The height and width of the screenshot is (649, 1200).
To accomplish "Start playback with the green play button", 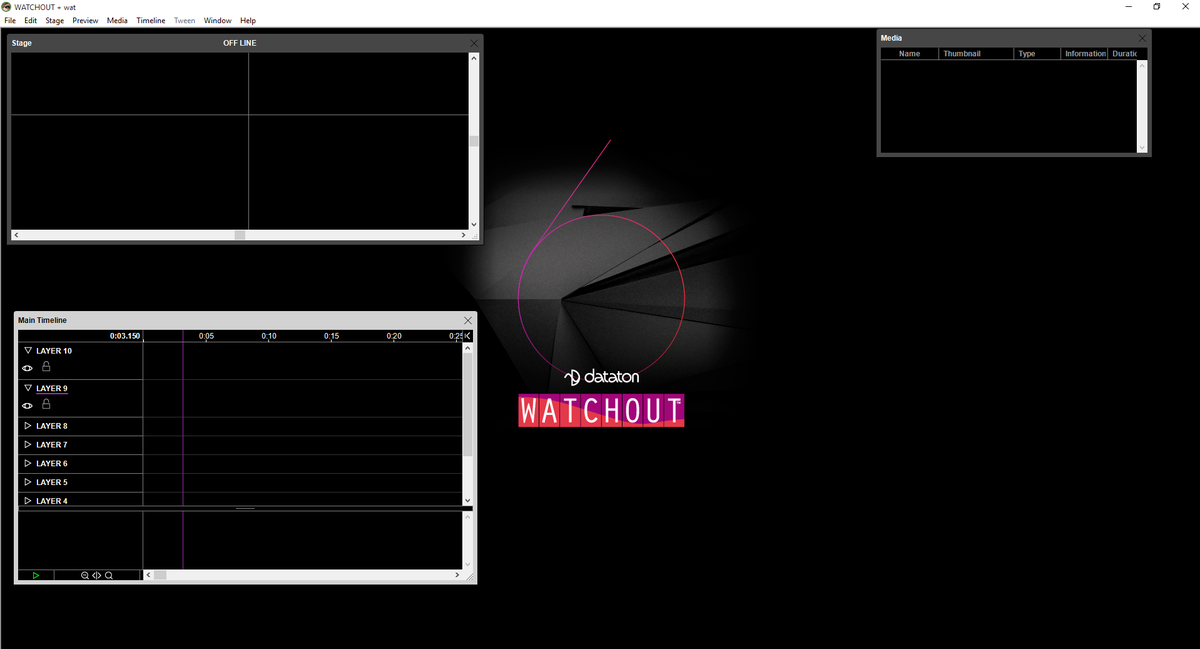I will 36,575.
